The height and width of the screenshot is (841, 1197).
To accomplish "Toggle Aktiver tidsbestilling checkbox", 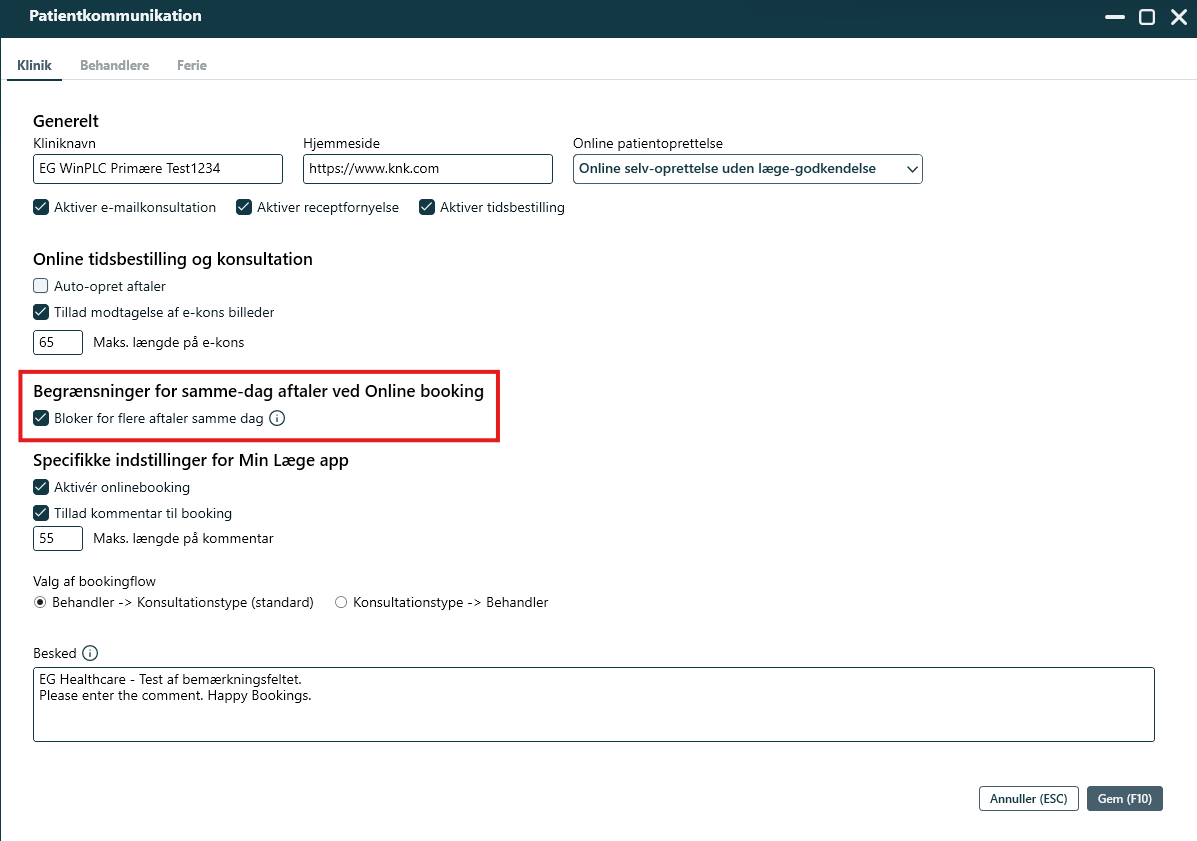I will pyautogui.click(x=427, y=207).
